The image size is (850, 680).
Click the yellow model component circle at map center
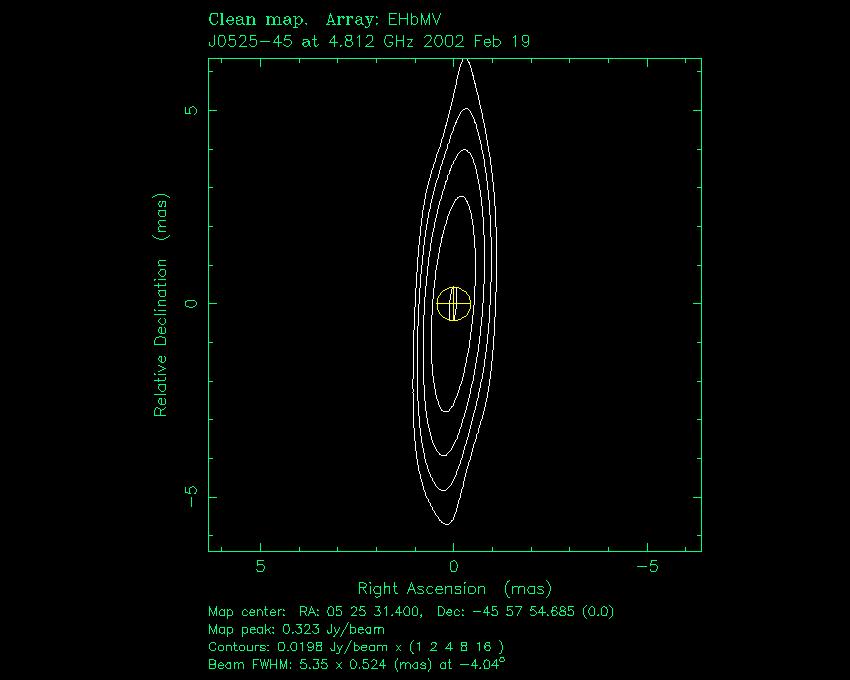(454, 304)
